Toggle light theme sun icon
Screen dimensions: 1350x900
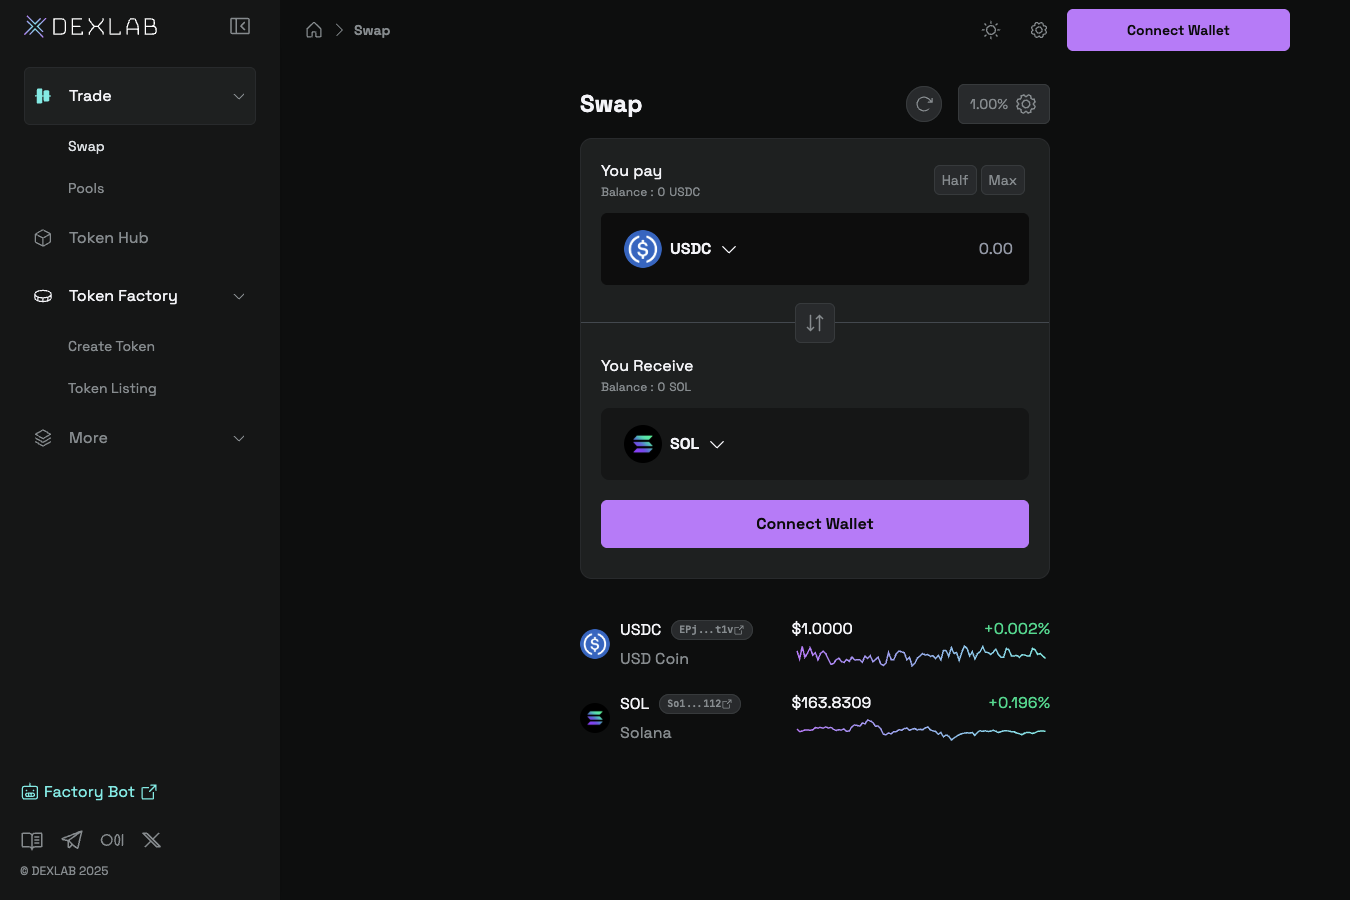[x=991, y=30]
